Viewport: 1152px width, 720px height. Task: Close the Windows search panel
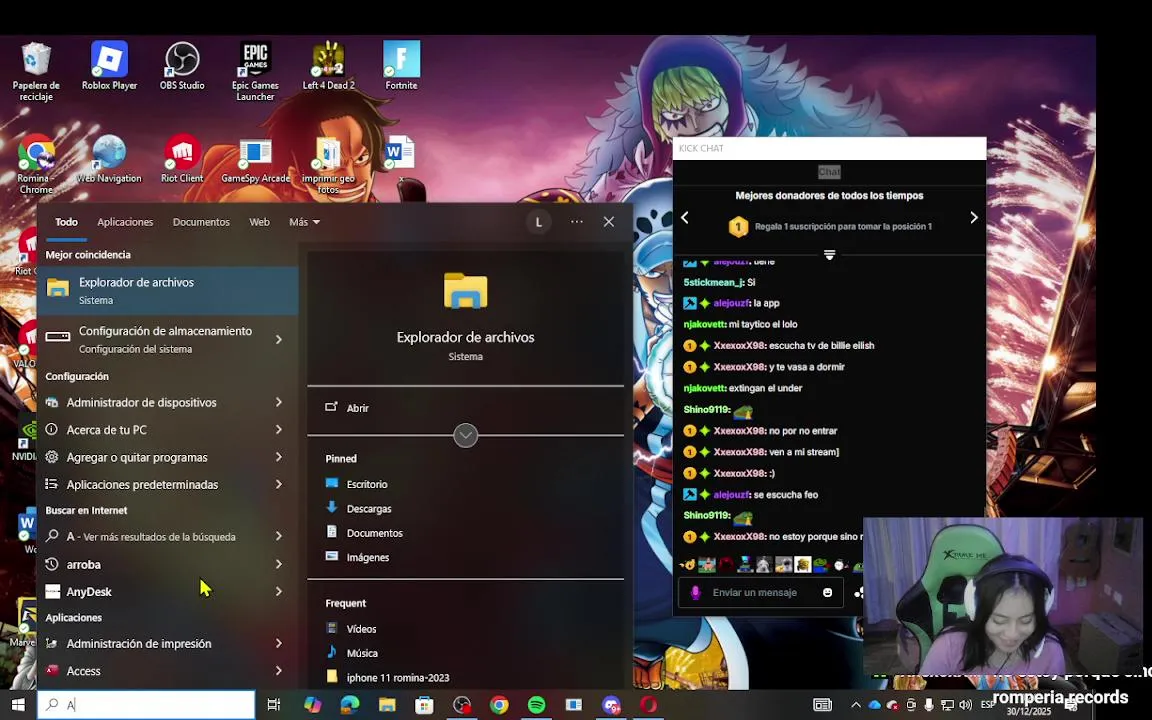point(609,222)
